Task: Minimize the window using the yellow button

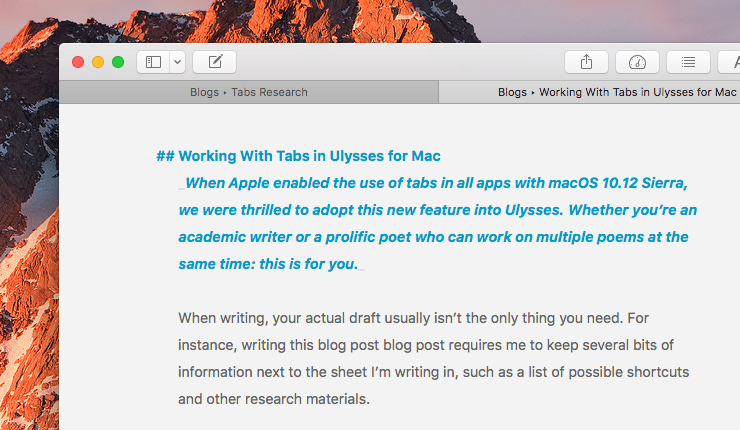Action: pyautogui.click(x=98, y=62)
